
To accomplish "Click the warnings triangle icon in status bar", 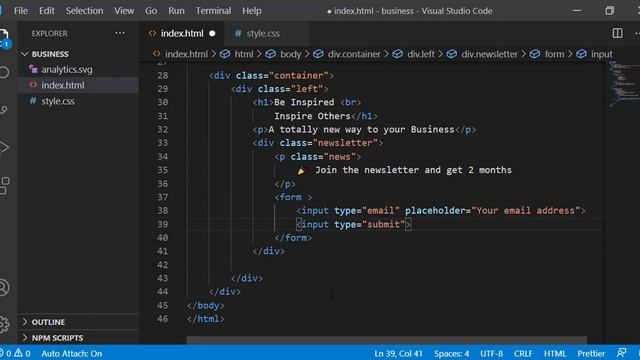I will tap(18, 353).
